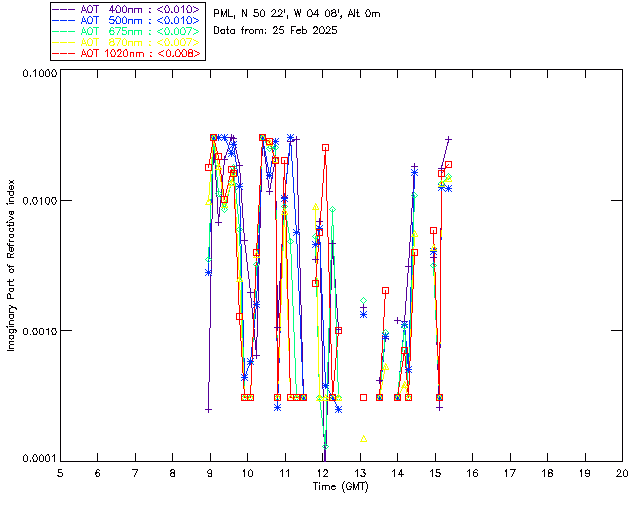Click the x-axis tick label 6
This screenshot has height=512, width=640.
(x=98, y=473)
